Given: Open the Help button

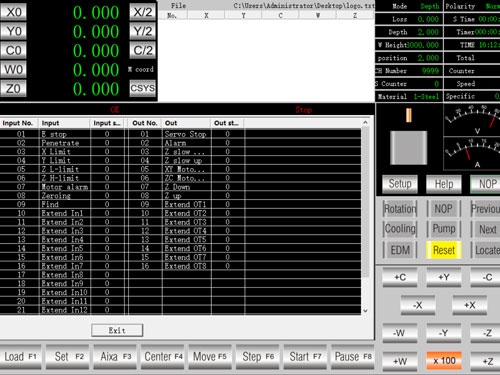Looking at the screenshot, I should pos(444,184).
